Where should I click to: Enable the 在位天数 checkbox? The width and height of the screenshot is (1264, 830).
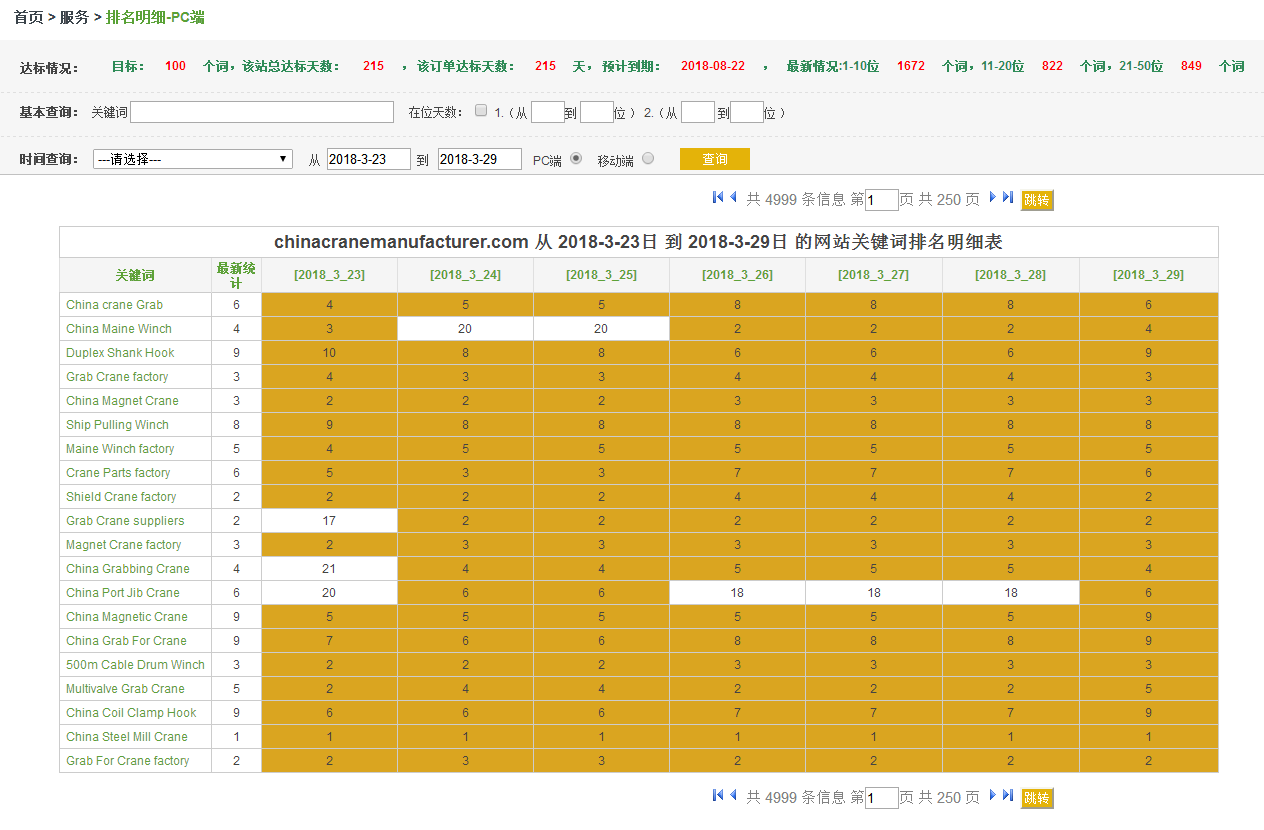click(481, 111)
